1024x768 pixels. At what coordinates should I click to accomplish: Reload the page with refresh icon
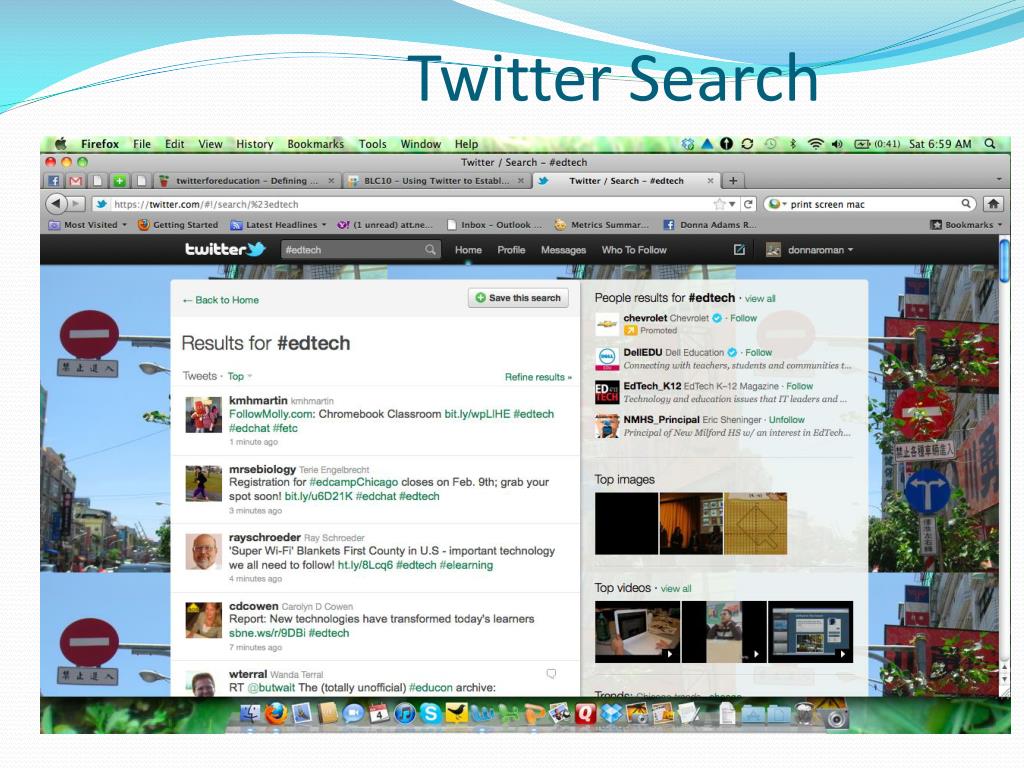[x=748, y=204]
